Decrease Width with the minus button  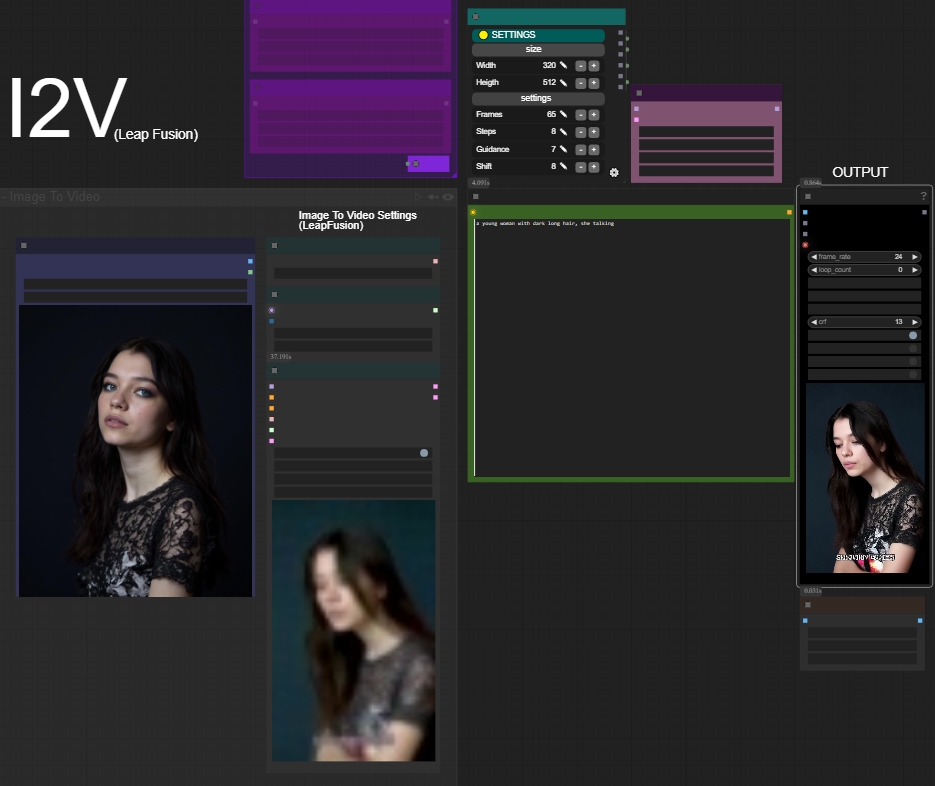[x=581, y=66]
